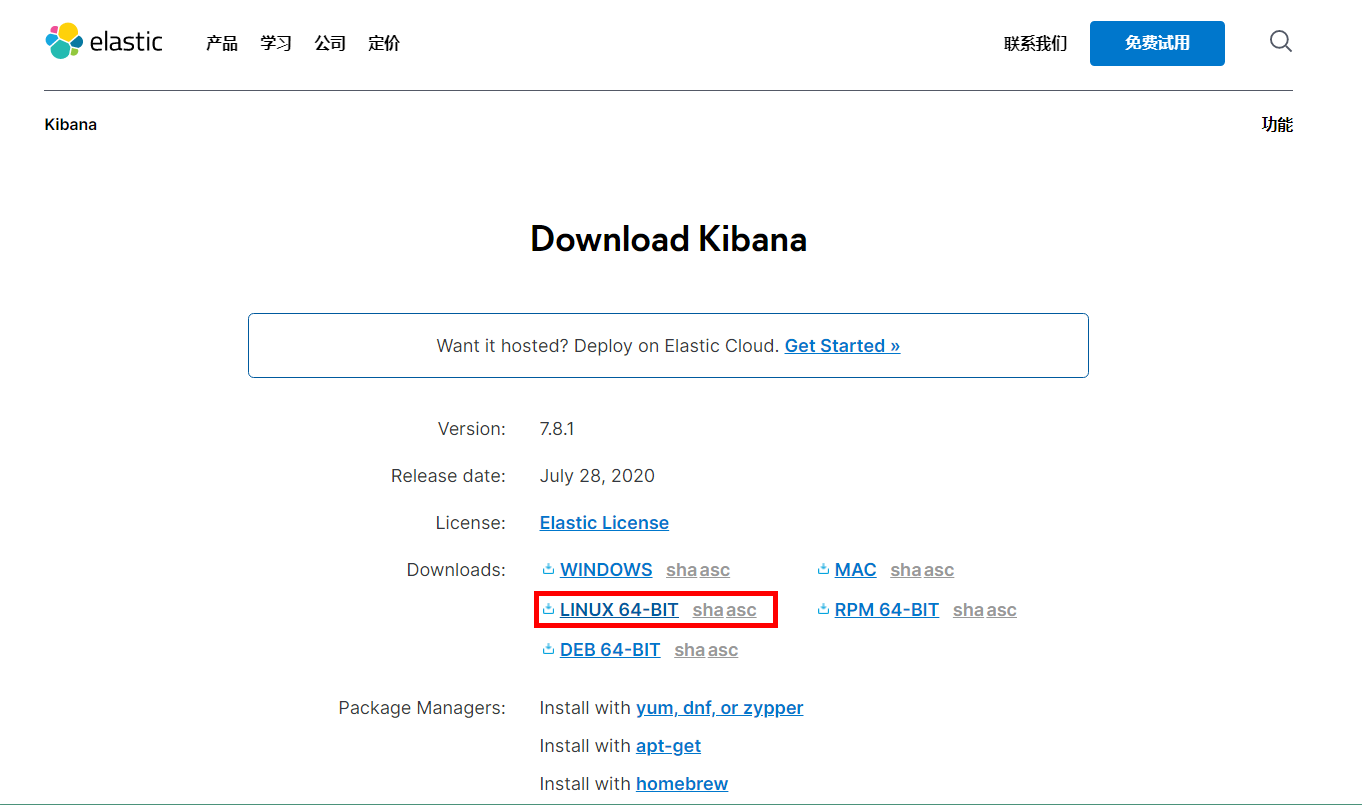Open the 产品 menu
The height and width of the screenshot is (806, 1362).
coord(222,43)
